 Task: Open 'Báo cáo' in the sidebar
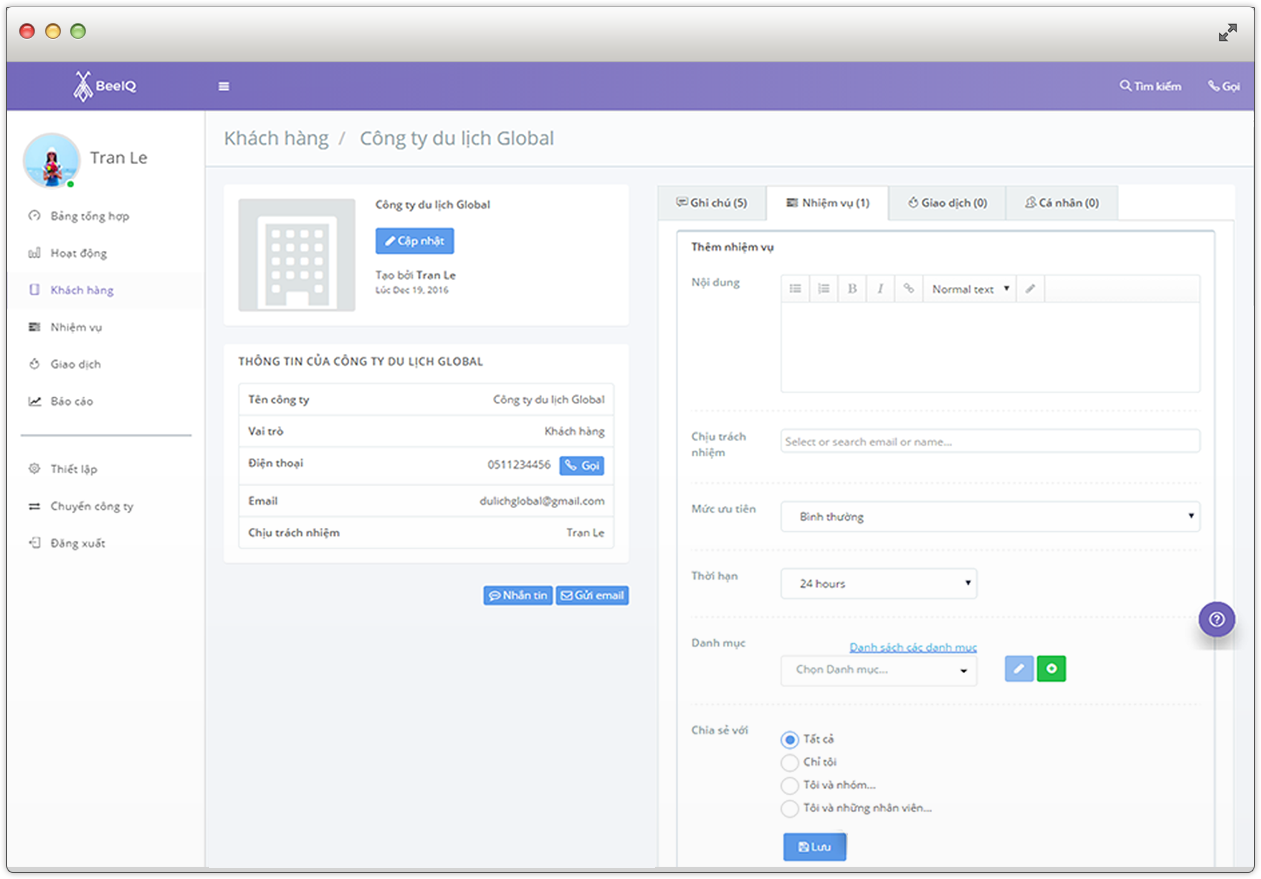(x=72, y=401)
